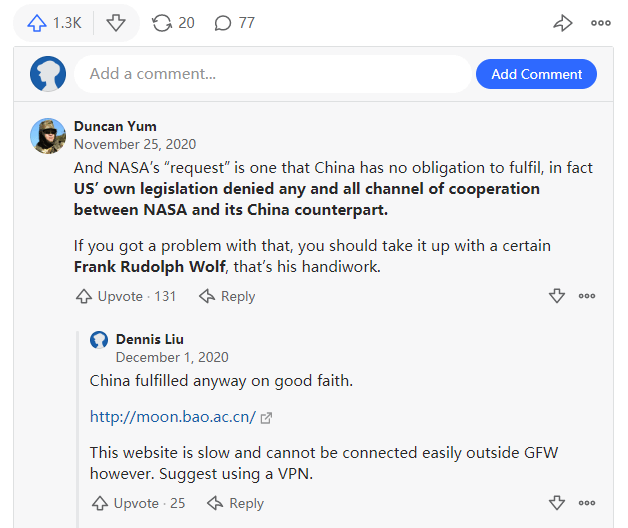Click the Duncan Yum author name
The image size is (628, 528).
pos(115,126)
